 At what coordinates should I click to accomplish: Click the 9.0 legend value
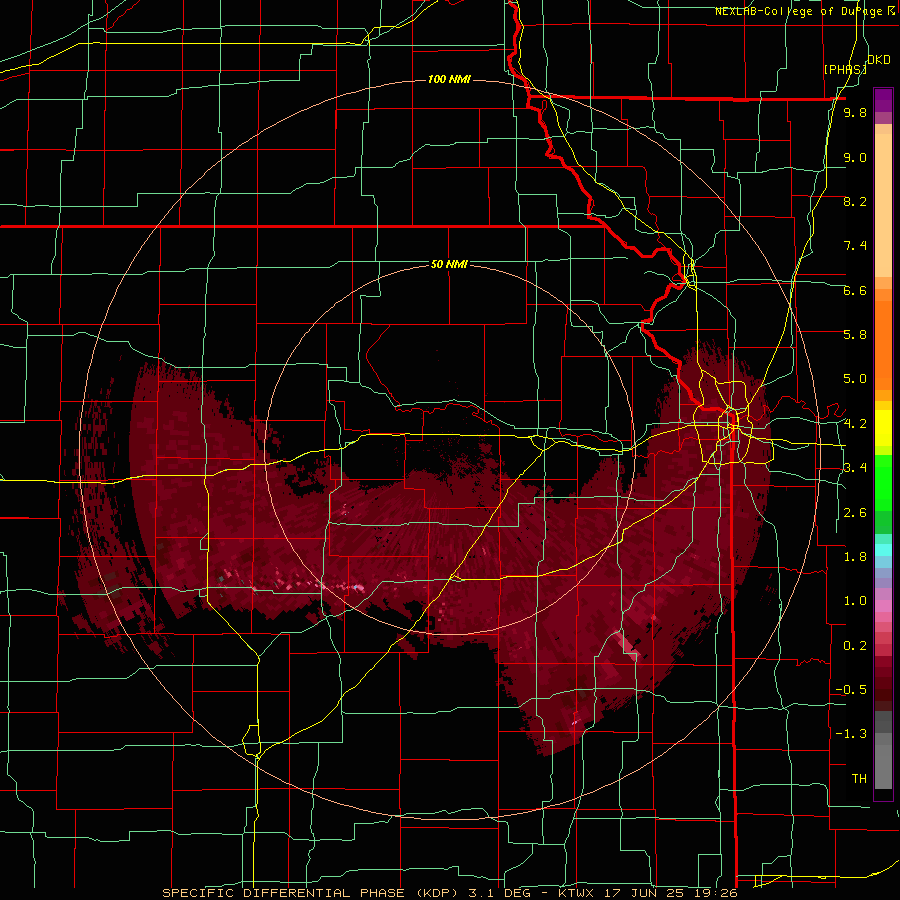(x=855, y=157)
